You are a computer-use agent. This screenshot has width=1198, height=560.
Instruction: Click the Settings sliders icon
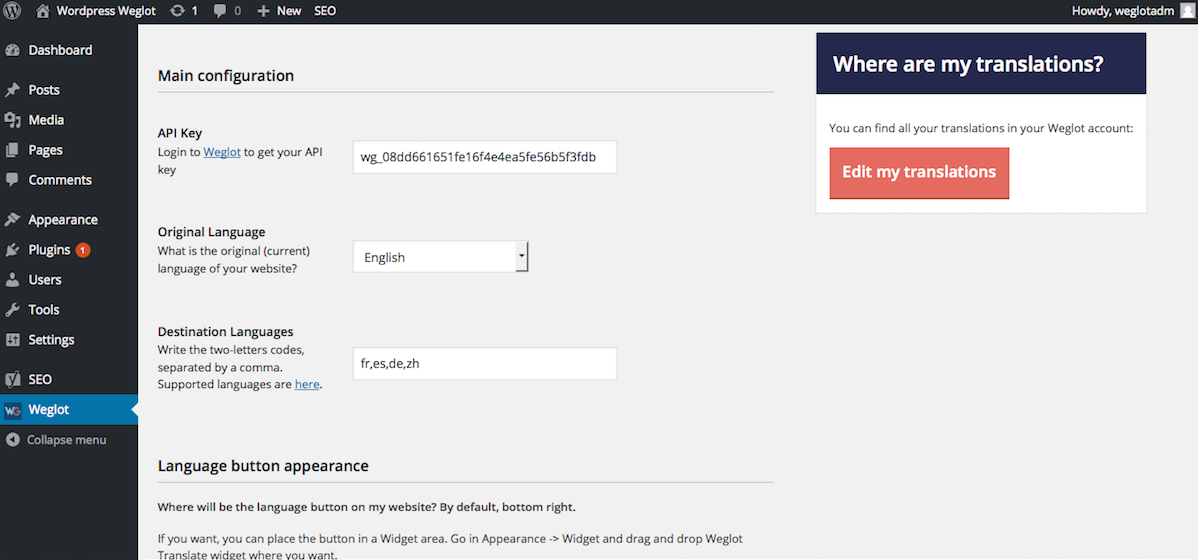coord(12,339)
